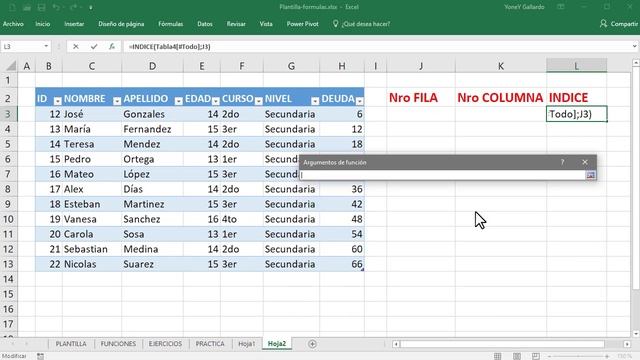
Task: Open the Archivo menu
Action: 13,24
